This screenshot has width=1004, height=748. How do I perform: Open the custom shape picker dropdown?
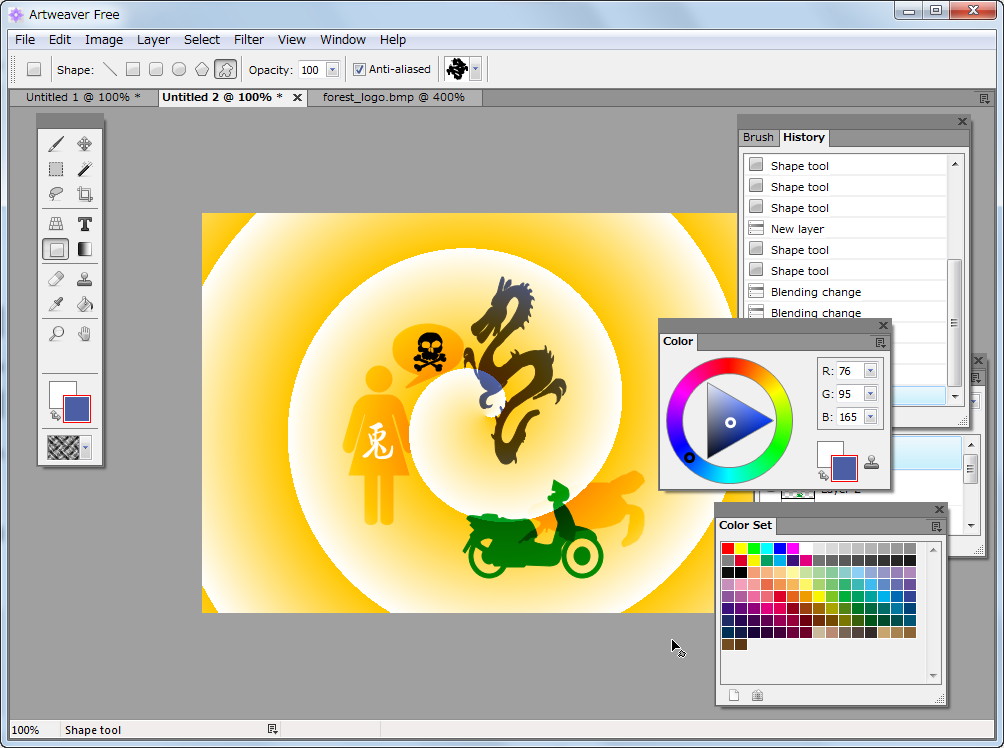tap(475, 69)
